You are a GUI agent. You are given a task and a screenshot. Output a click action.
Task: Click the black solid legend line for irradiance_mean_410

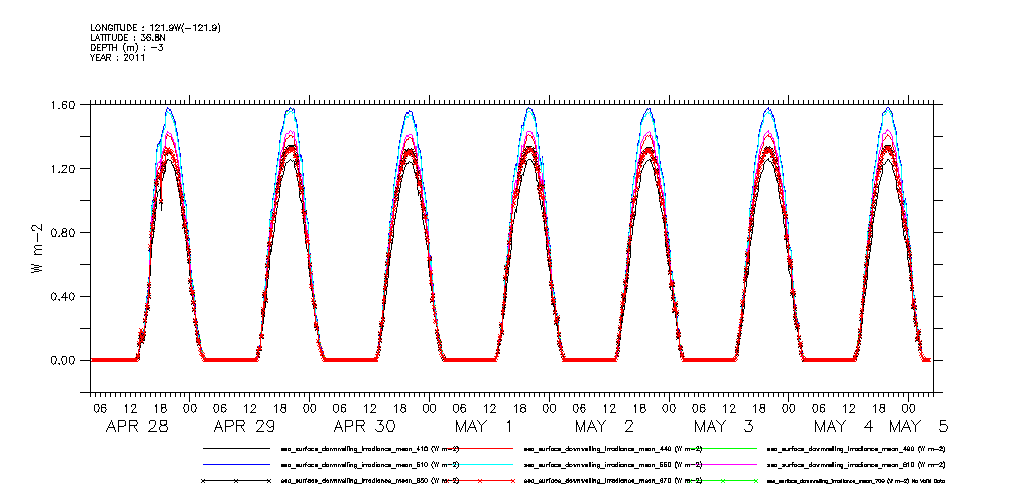(236, 448)
